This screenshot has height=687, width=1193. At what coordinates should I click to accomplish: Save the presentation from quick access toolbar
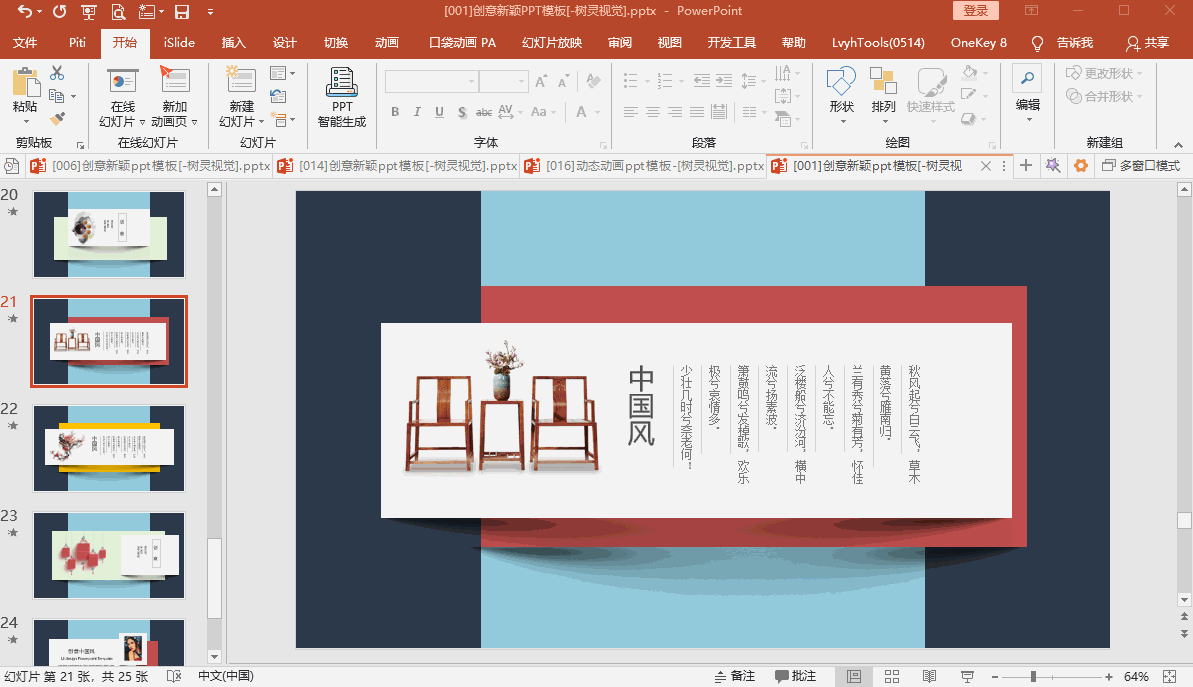(182, 12)
